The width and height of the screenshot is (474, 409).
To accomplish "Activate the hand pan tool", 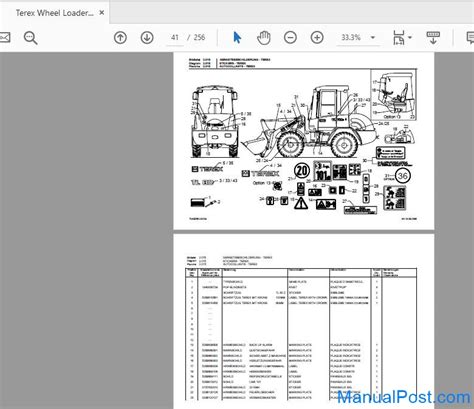I will 263,38.
